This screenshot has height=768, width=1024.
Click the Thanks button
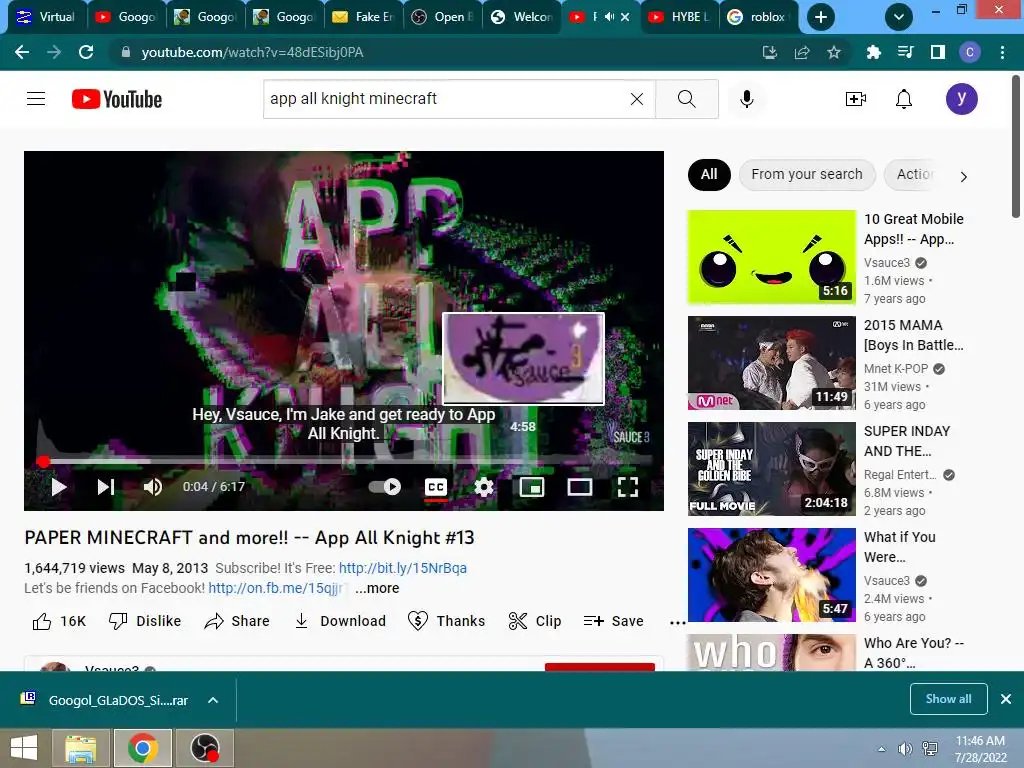(x=446, y=621)
